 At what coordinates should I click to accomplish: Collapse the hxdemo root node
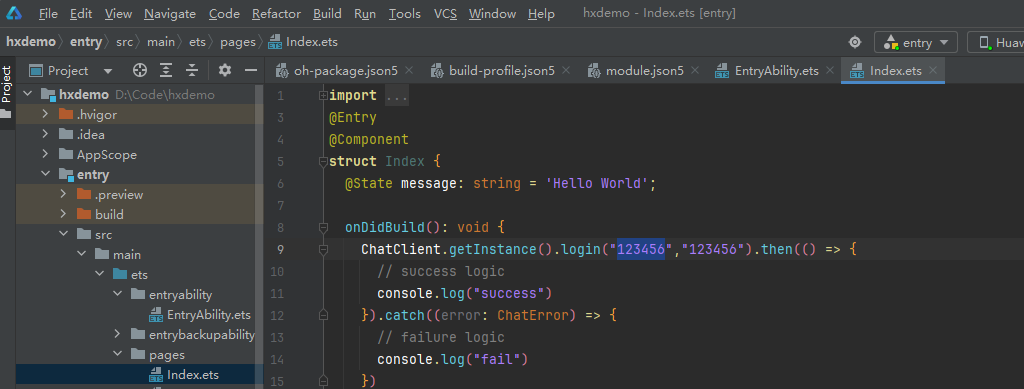[27, 95]
